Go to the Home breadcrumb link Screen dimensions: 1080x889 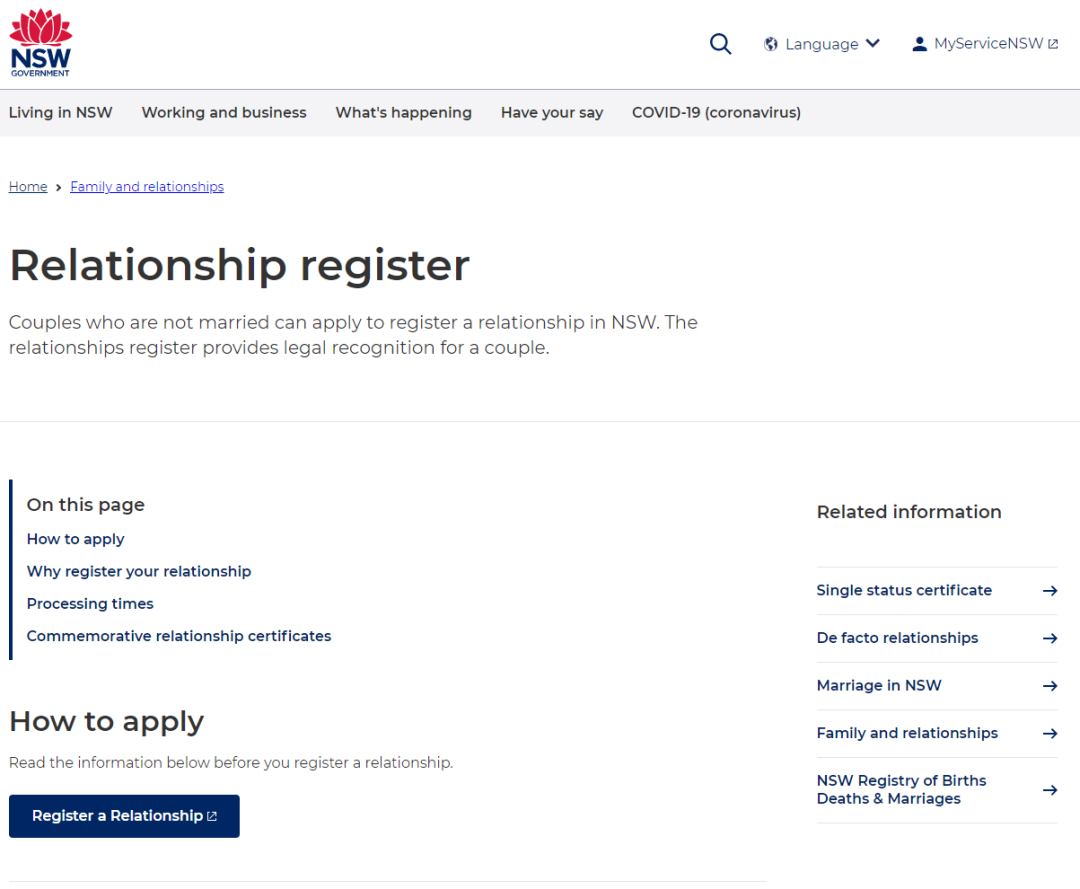coord(28,187)
